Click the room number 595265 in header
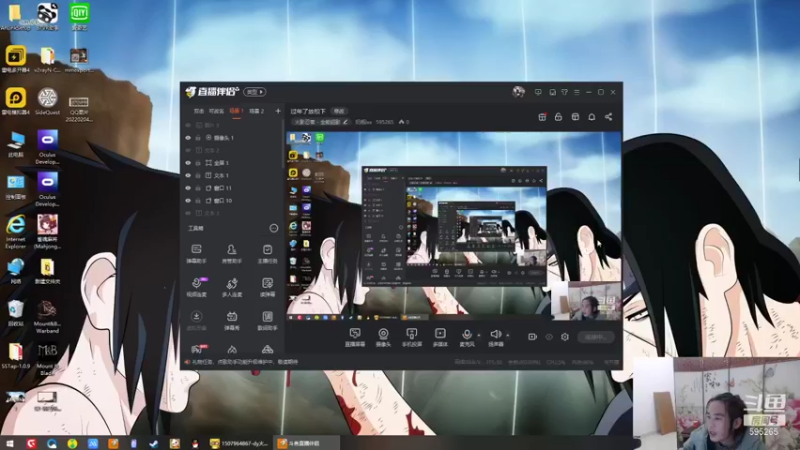The height and width of the screenshot is (450, 800). coord(385,122)
